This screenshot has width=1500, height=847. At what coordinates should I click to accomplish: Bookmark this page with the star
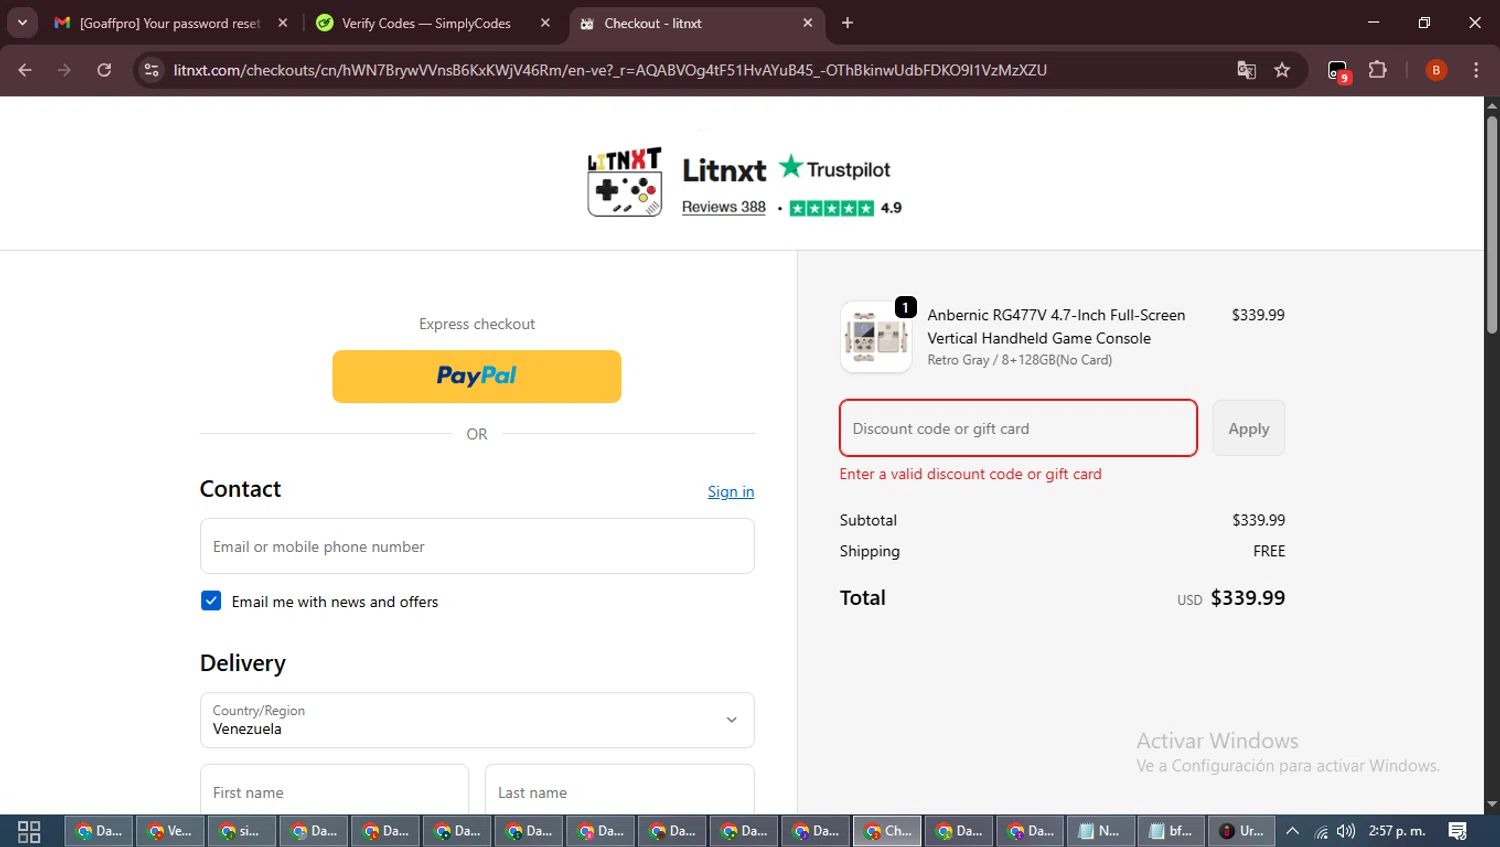pos(1282,70)
